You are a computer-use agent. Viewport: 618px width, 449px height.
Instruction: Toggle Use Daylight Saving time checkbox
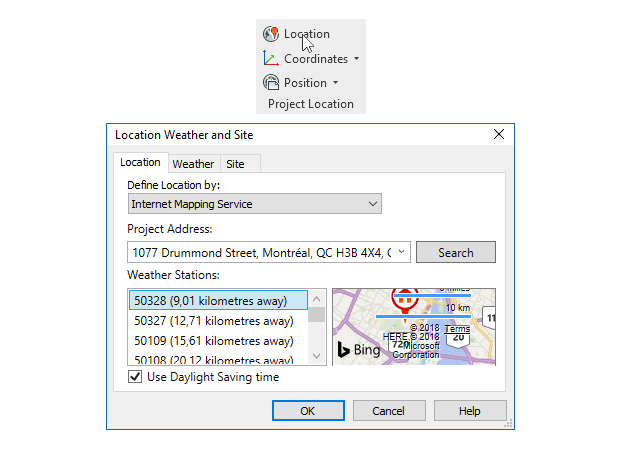135,377
